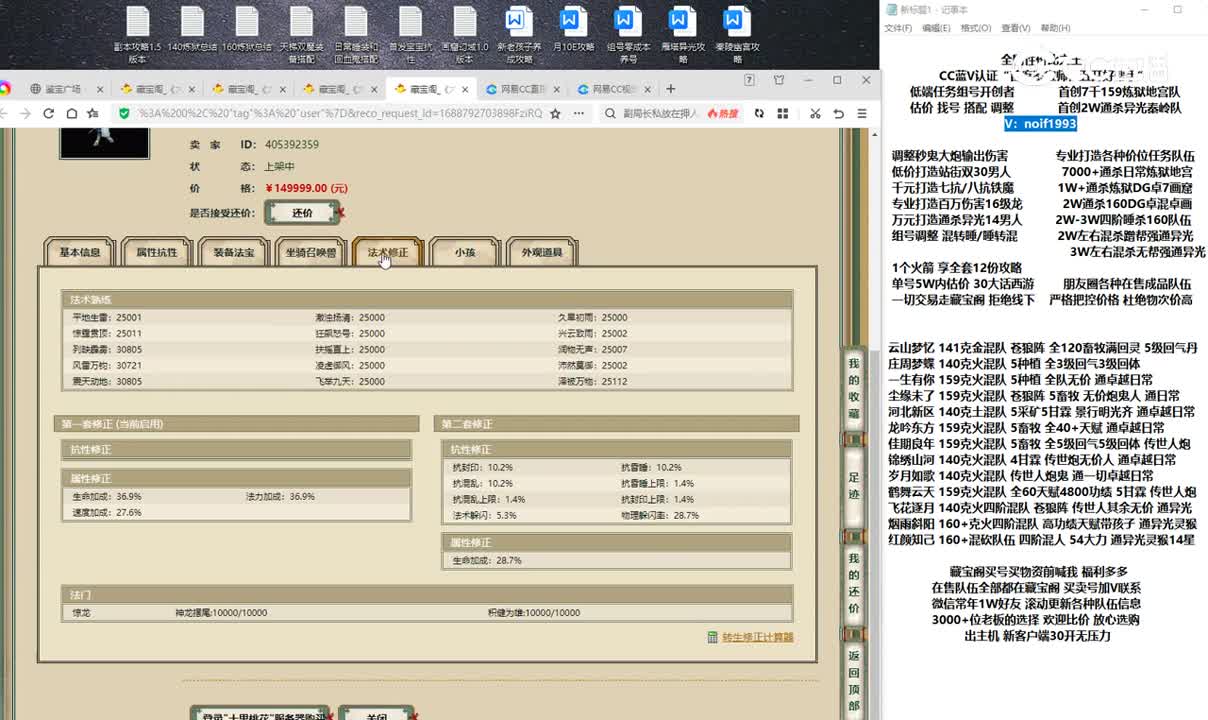Open desktop file 140炼狱总结
The height and width of the screenshot is (720, 1208).
192,29
